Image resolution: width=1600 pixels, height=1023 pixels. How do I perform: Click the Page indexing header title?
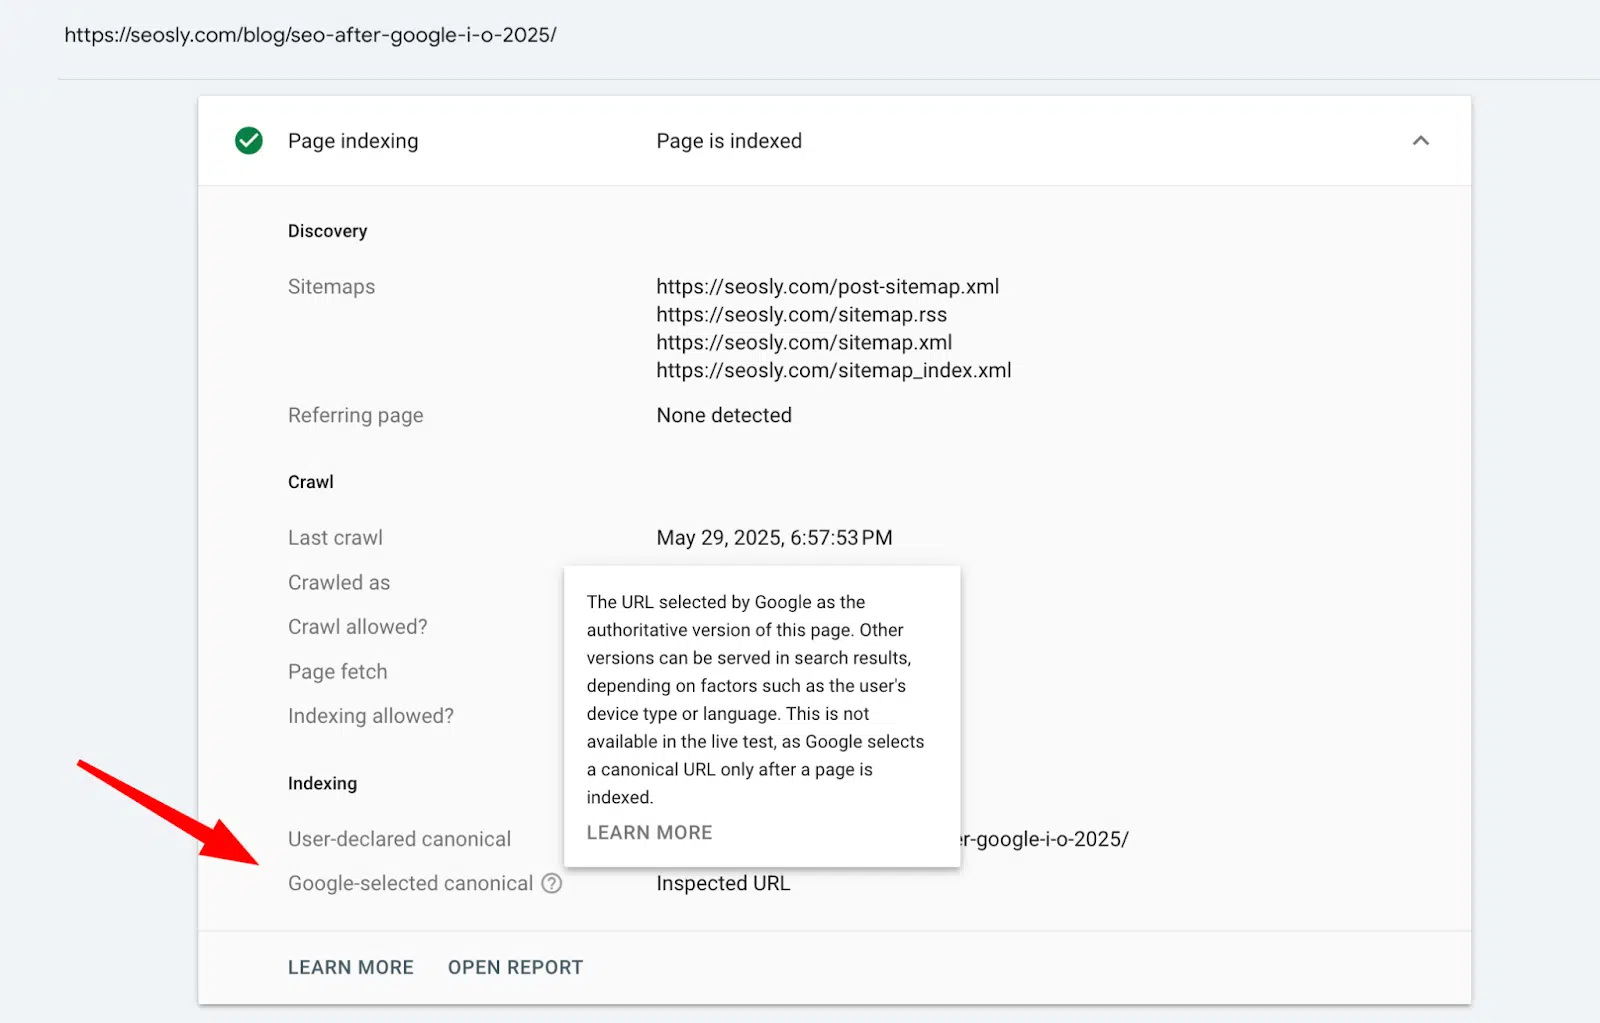[x=353, y=141]
